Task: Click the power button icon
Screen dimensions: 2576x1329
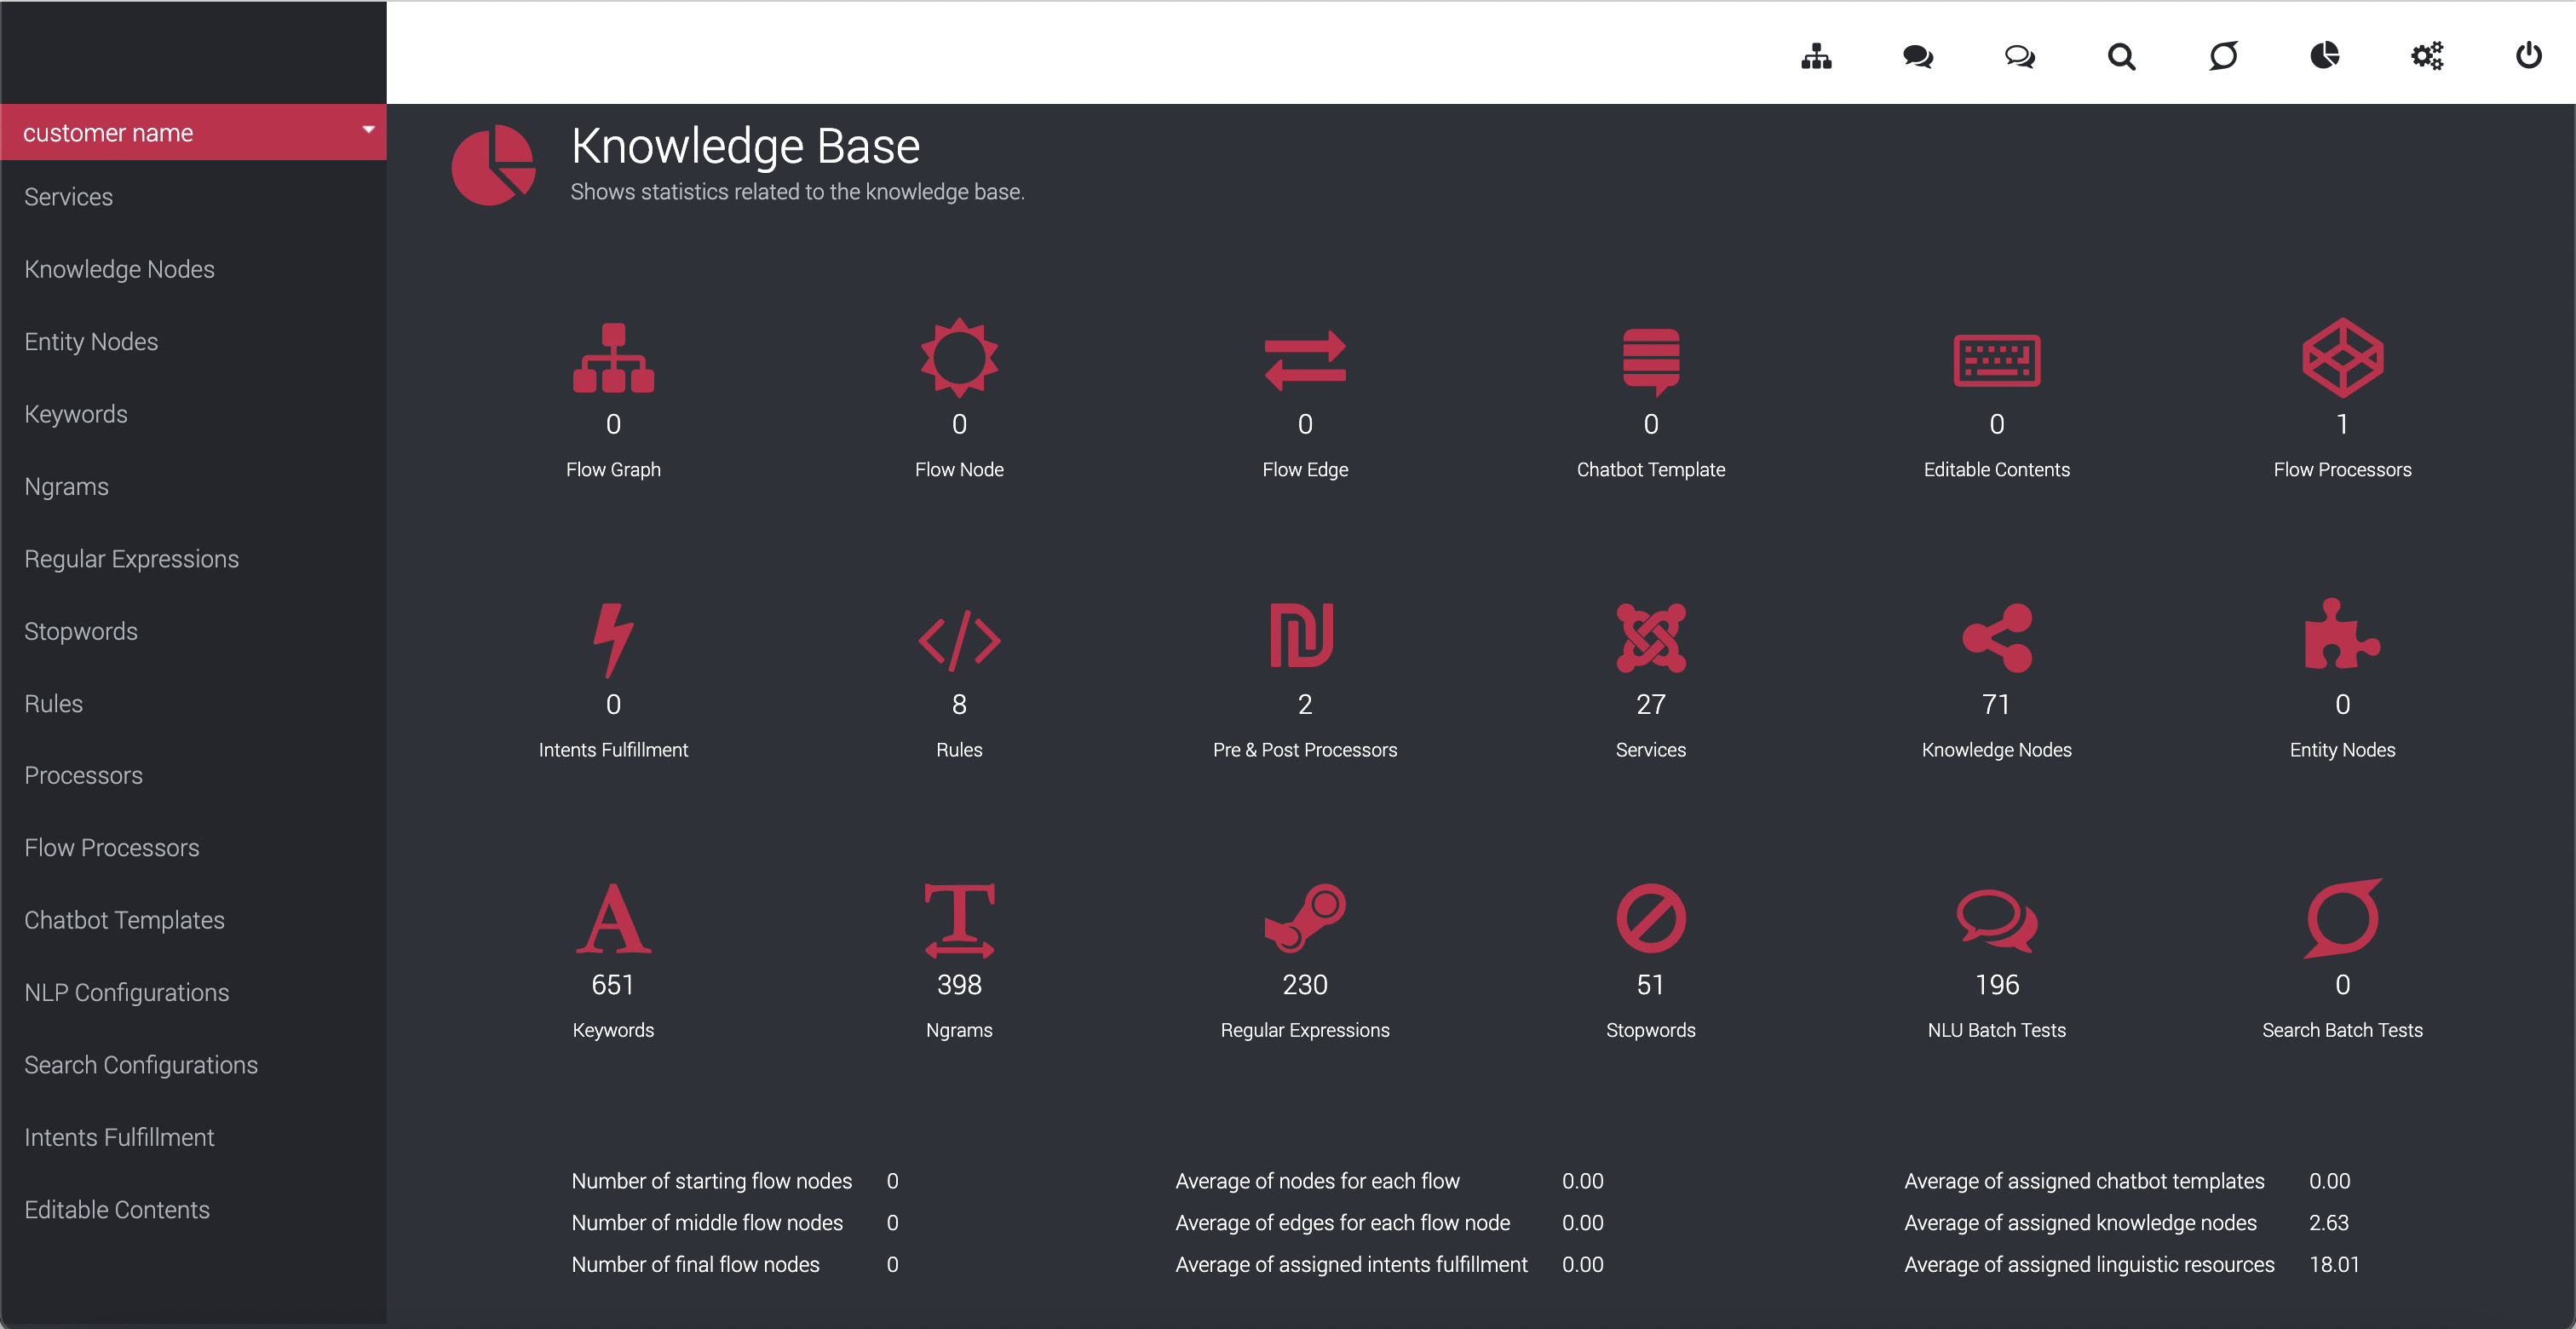Action: [2528, 55]
